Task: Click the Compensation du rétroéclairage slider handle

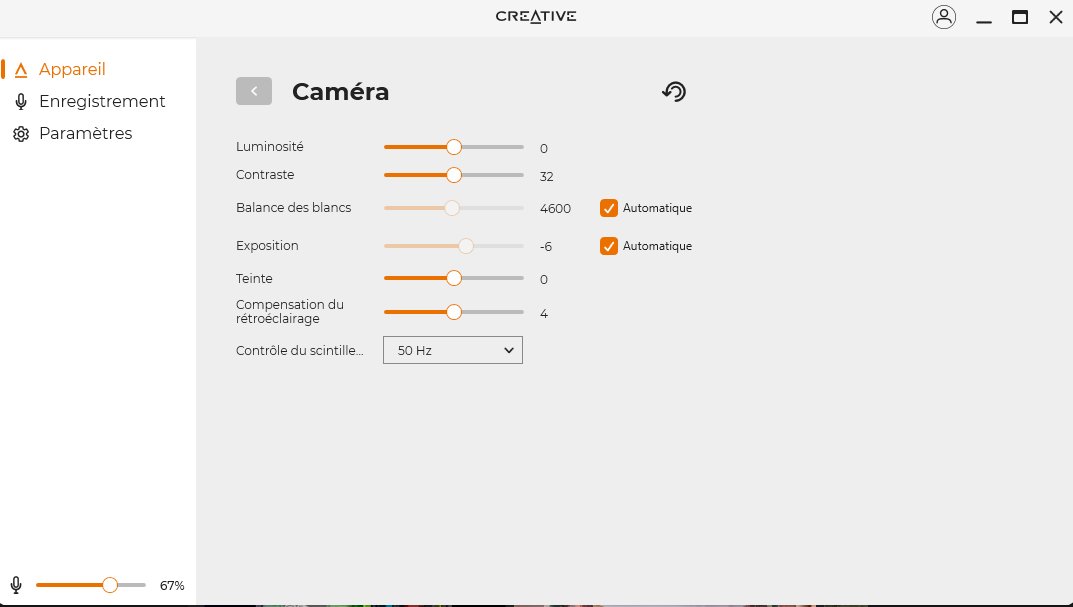Action: [x=454, y=312]
